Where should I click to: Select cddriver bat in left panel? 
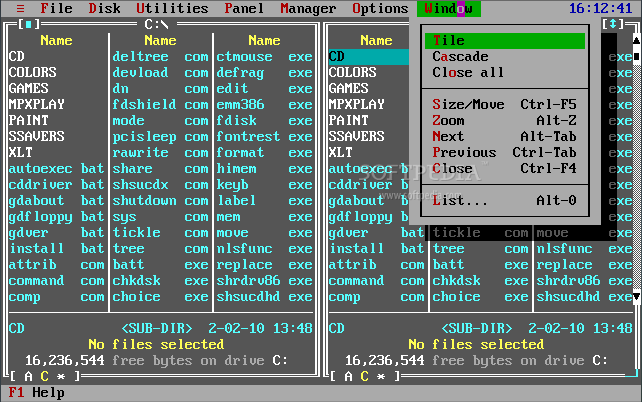tap(57, 185)
